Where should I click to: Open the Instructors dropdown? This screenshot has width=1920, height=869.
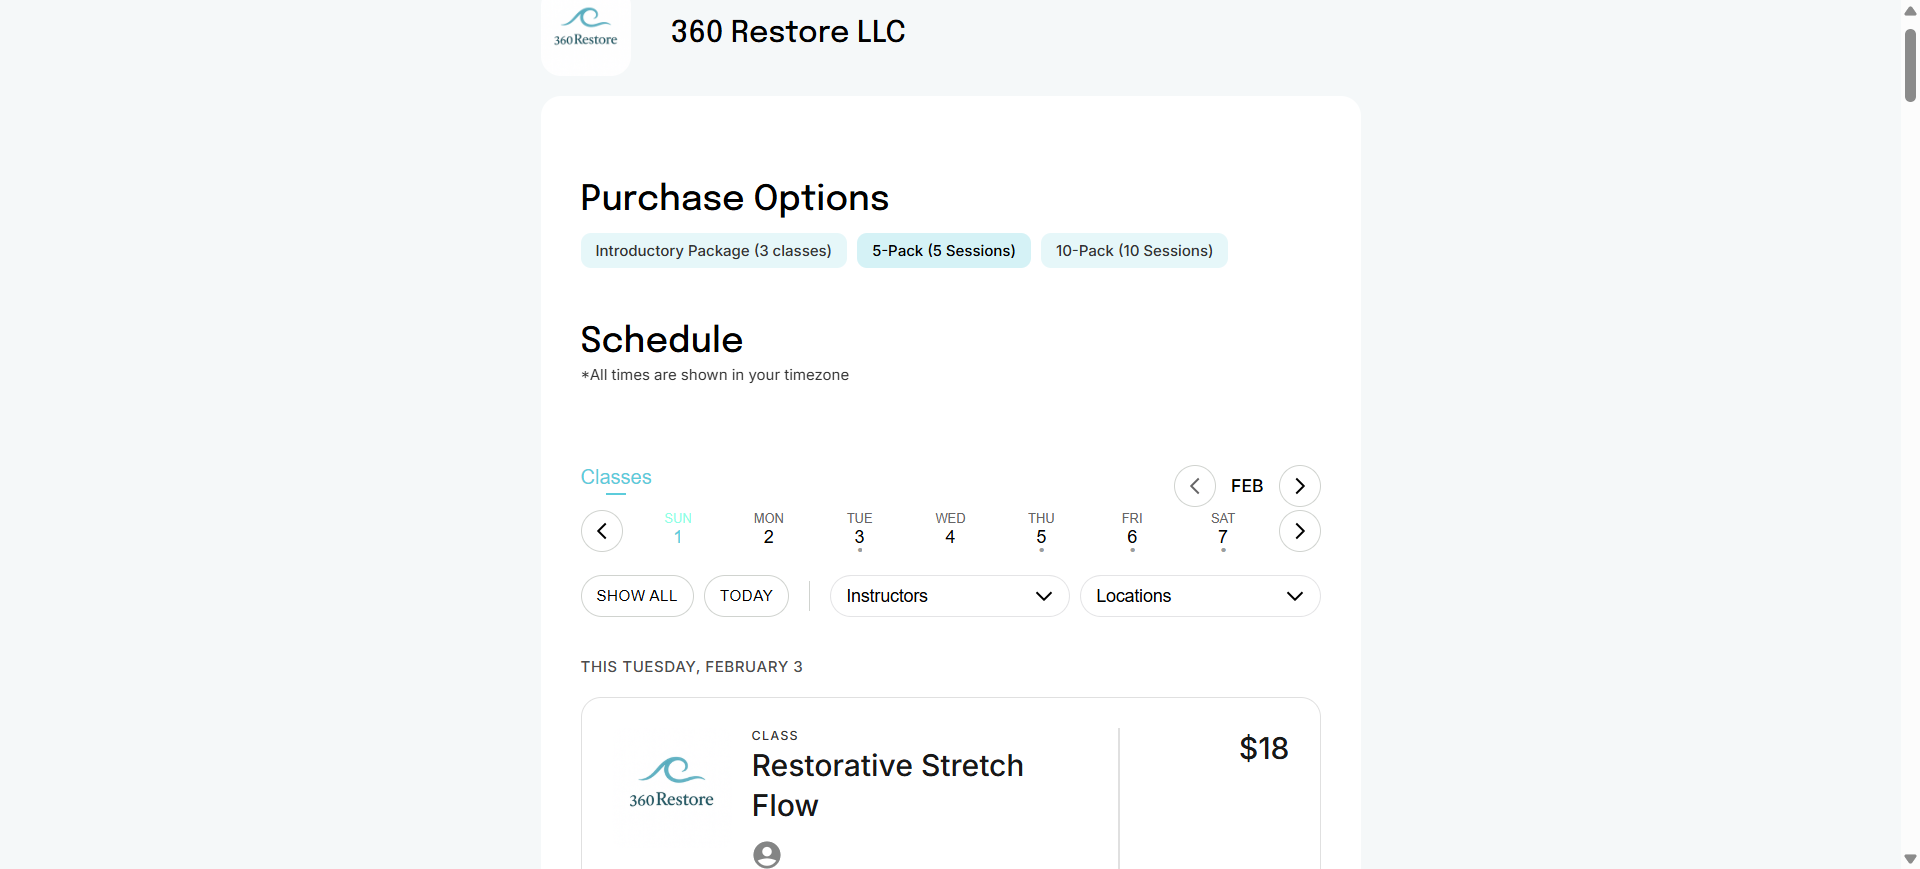(x=949, y=596)
